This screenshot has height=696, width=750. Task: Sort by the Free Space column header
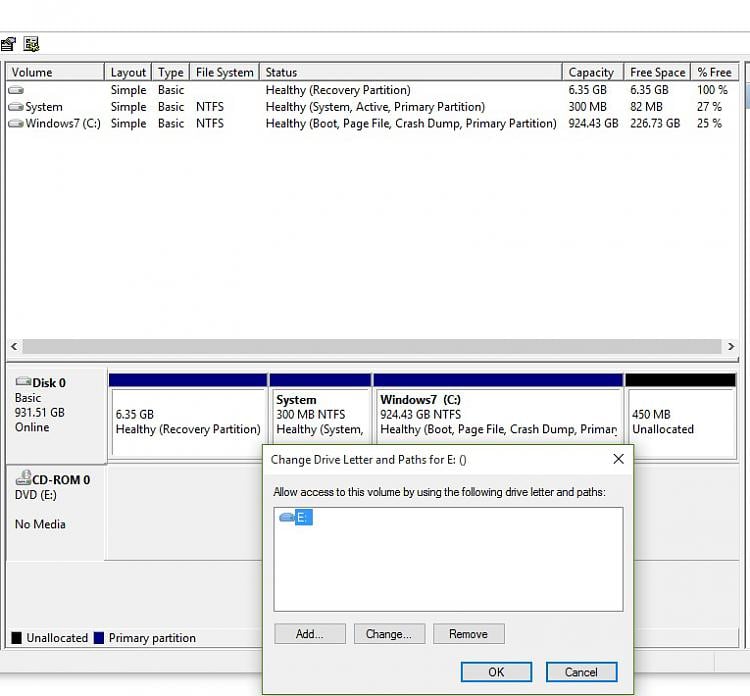click(x=657, y=72)
